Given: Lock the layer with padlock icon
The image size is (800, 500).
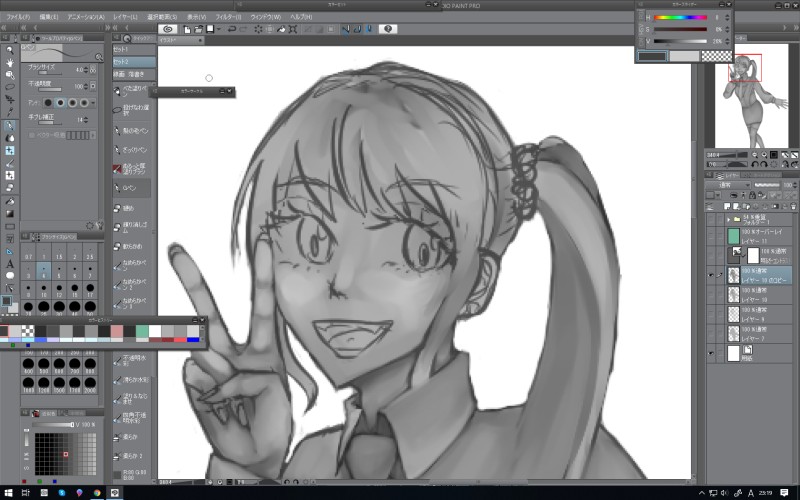Looking at the screenshot, I should pyautogui.click(x=752, y=195).
